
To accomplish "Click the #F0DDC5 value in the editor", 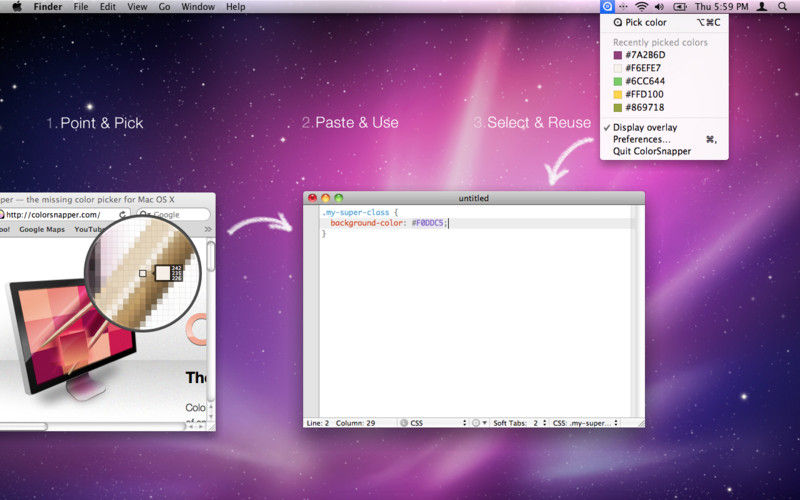I will (x=428, y=223).
